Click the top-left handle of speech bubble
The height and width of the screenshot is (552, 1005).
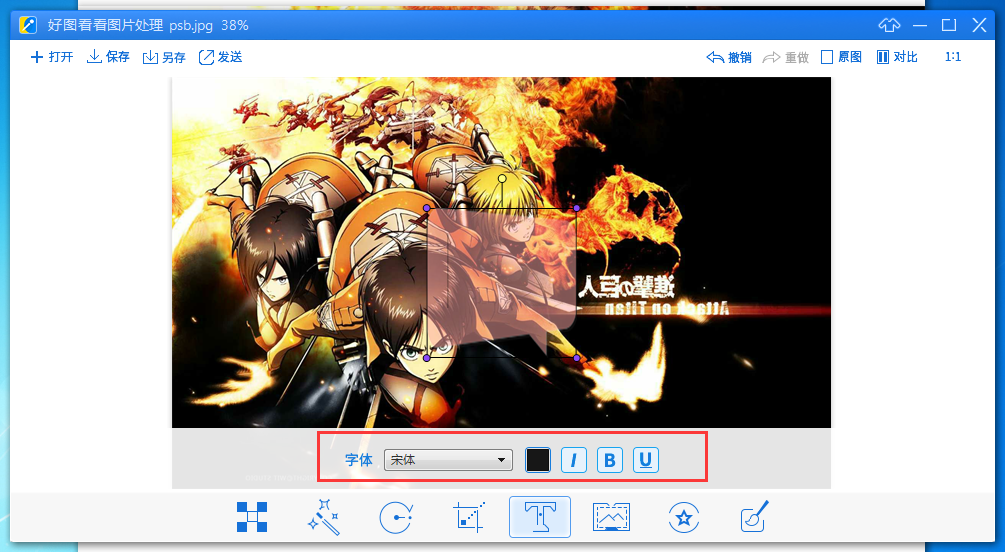(427, 208)
